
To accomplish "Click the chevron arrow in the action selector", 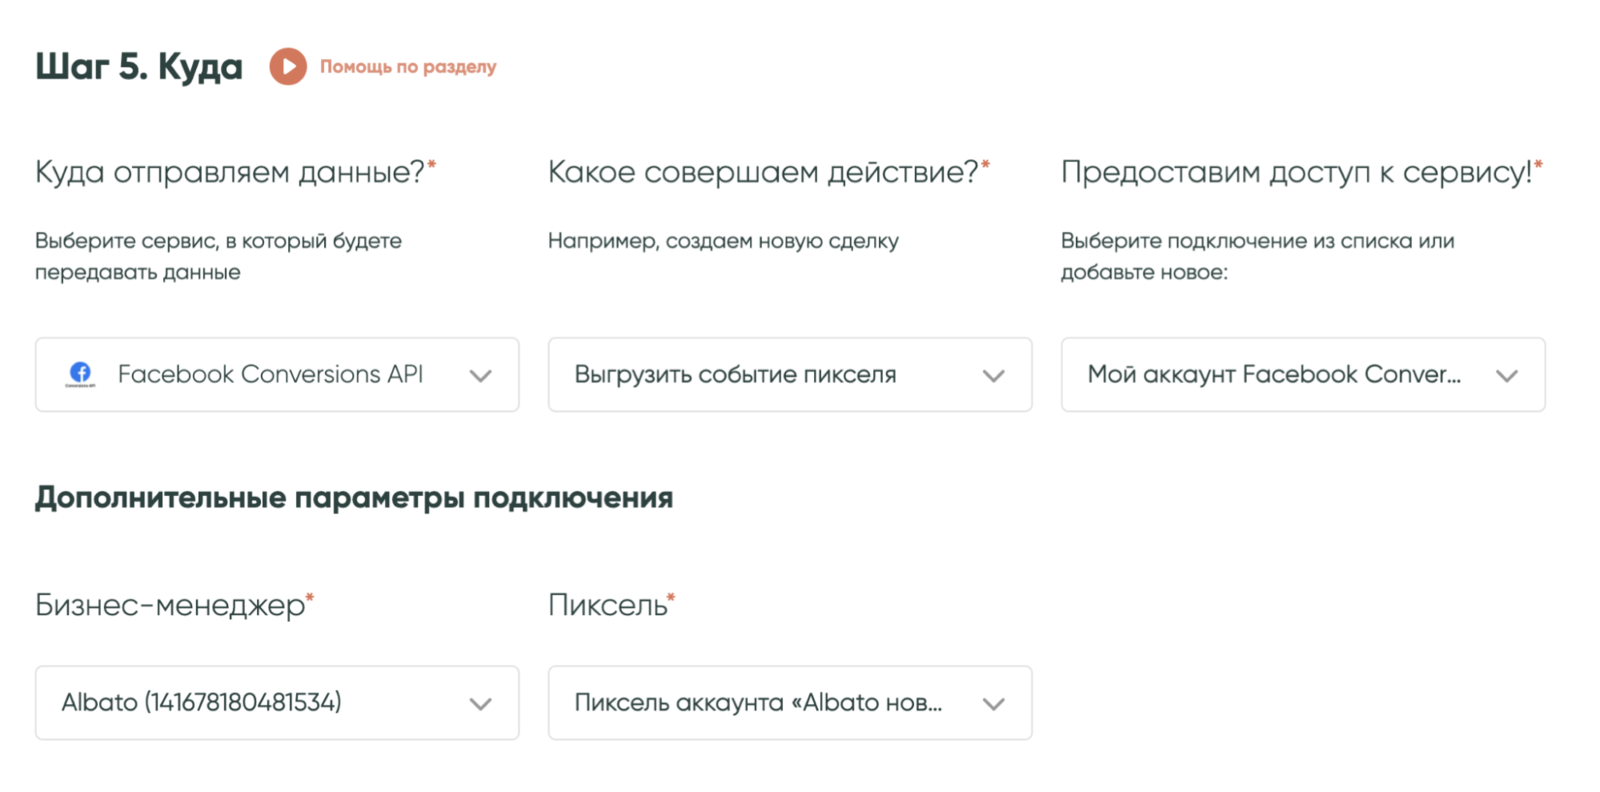I will click(x=993, y=376).
